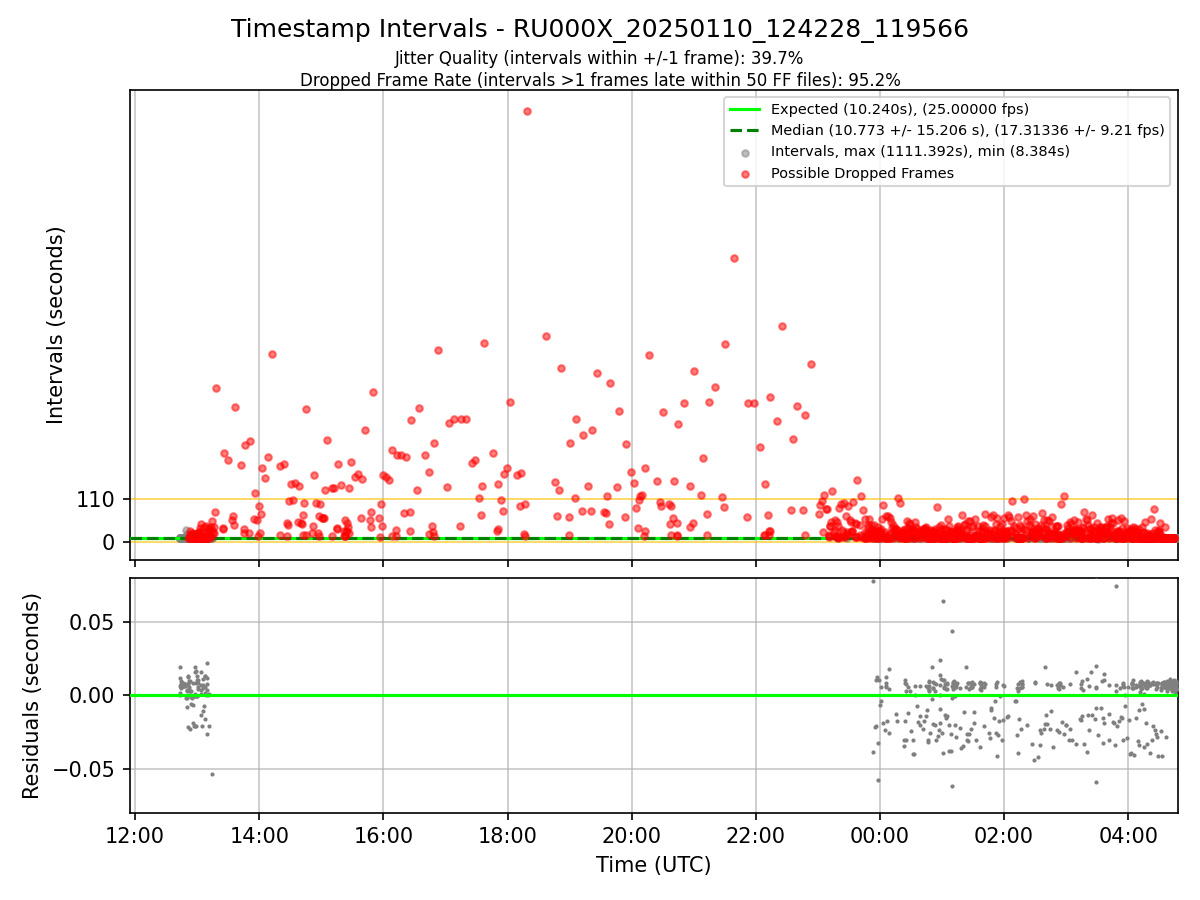1200x900 pixels.
Task: Click the highest red outlier point near 18:00
Action: pyautogui.click(x=527, y=111)
